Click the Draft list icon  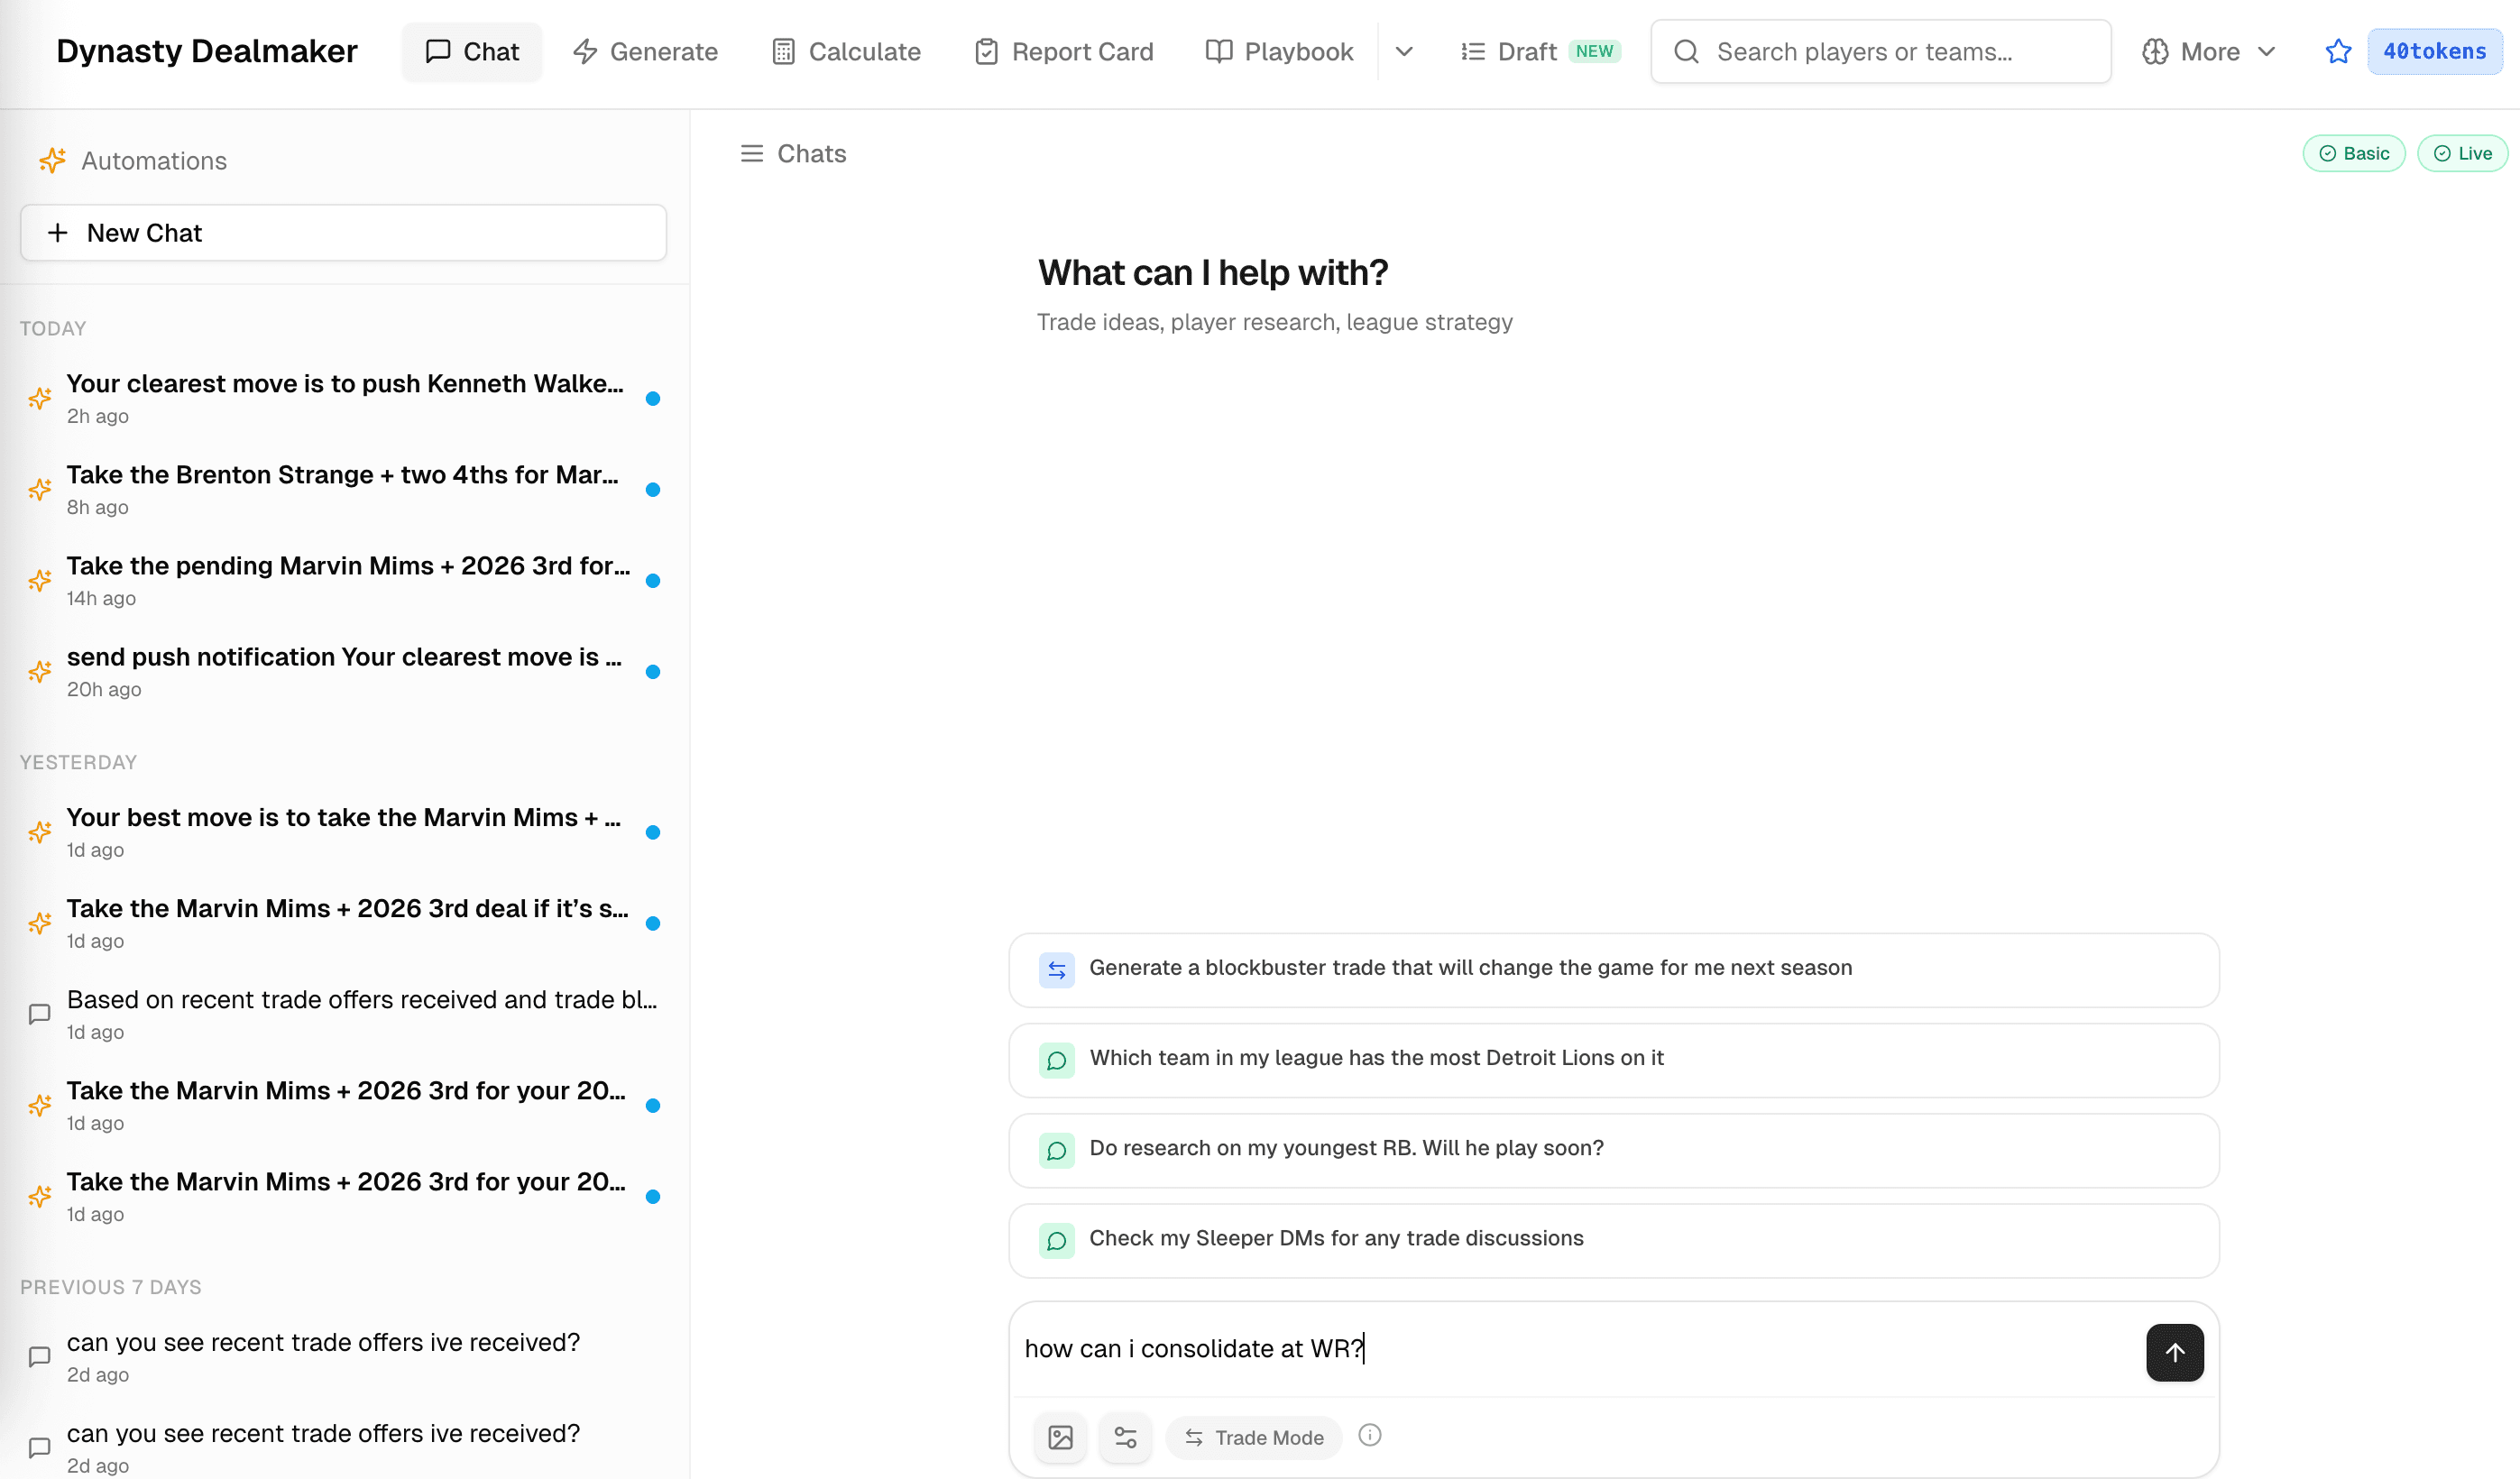[1472, 51]
